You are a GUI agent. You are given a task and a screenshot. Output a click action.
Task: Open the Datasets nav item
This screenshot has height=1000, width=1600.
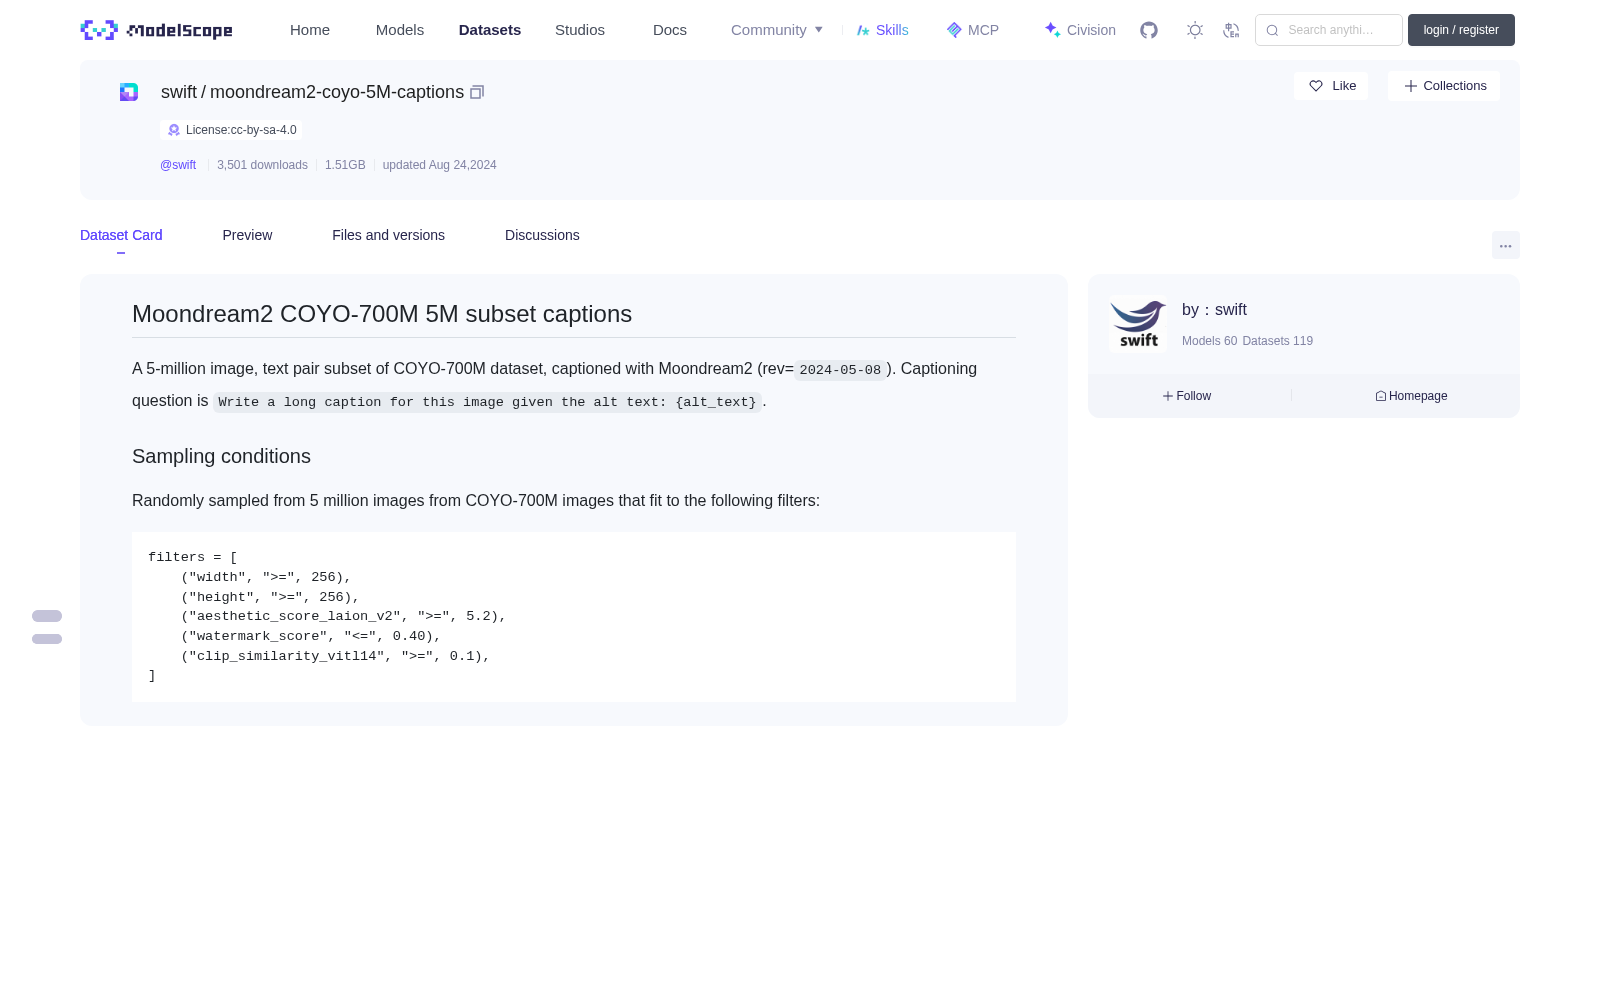(490, 30)
